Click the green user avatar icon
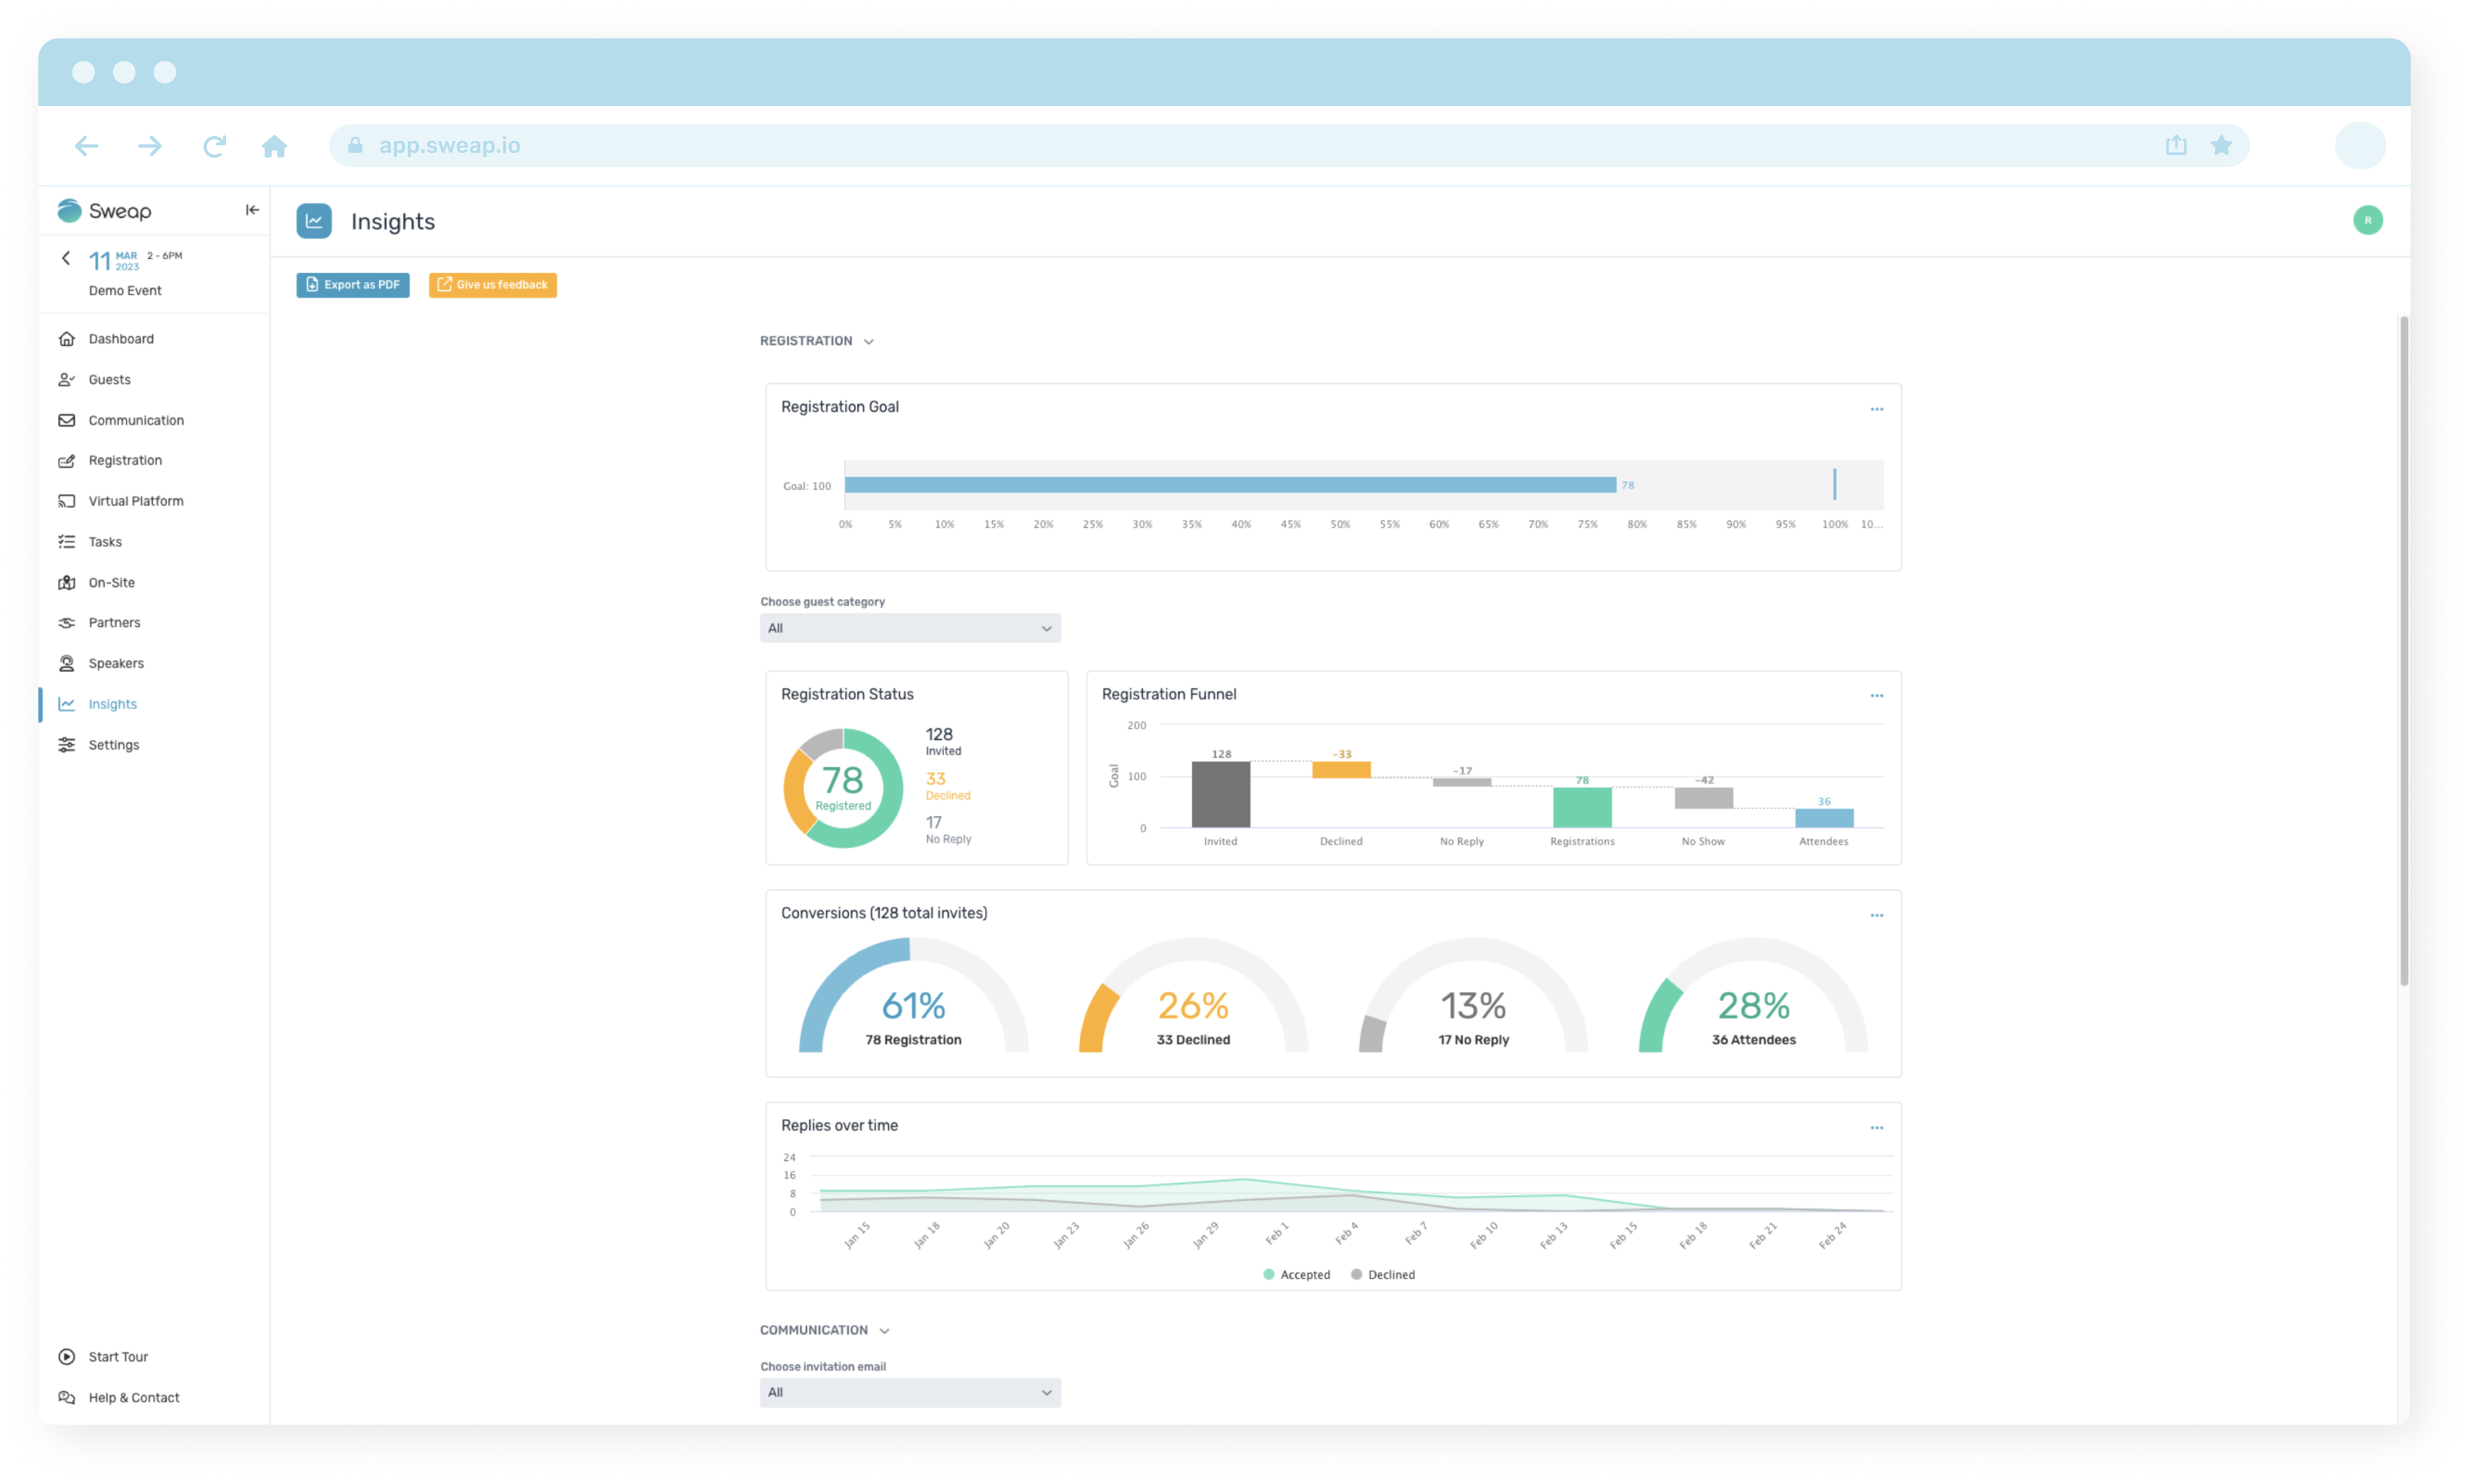Screen dimensions: 2470x1484 pyautogui.click(x=2367, y=220)
